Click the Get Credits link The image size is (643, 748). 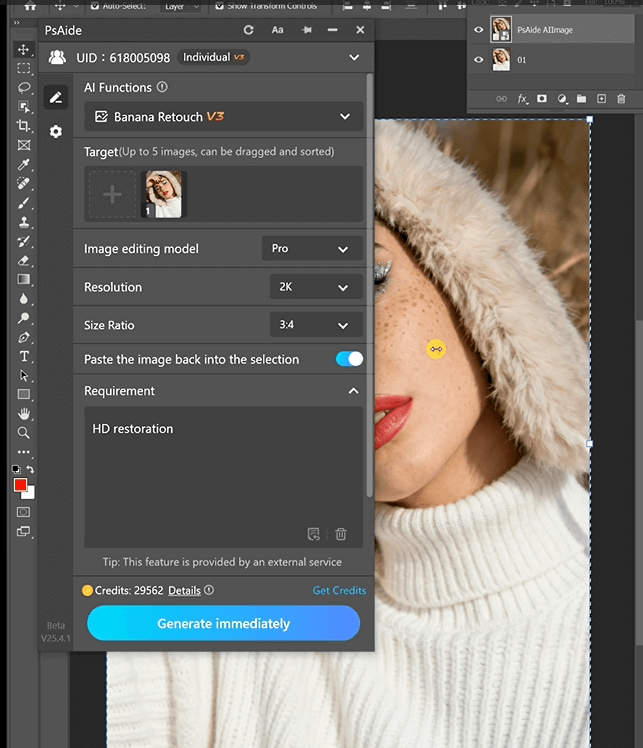(x=339, y=591)
